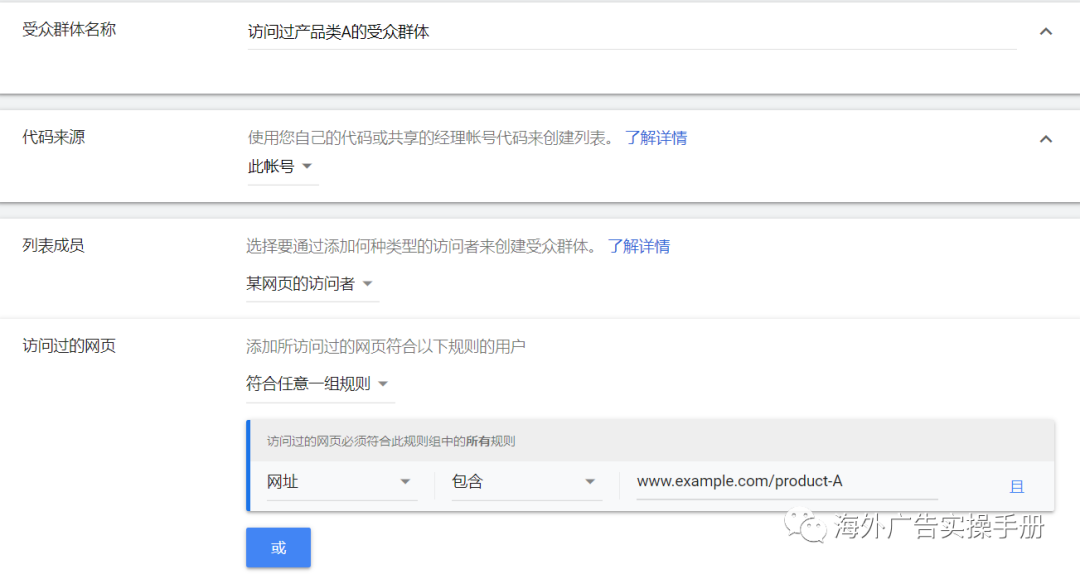
Task: Collapse the 代码来源 section chevron
Action: tap(1046, 139)
